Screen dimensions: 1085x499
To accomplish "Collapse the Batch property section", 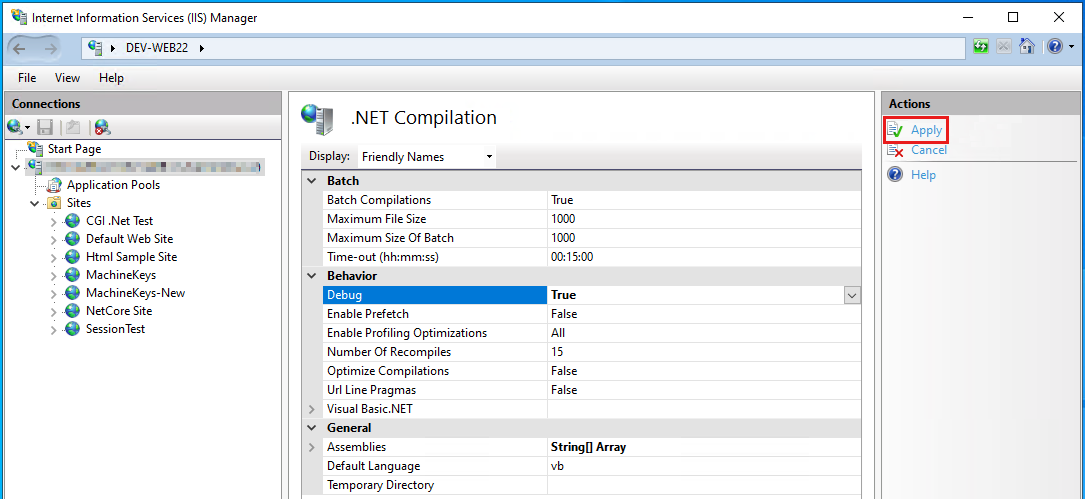I will click(312, 181).
